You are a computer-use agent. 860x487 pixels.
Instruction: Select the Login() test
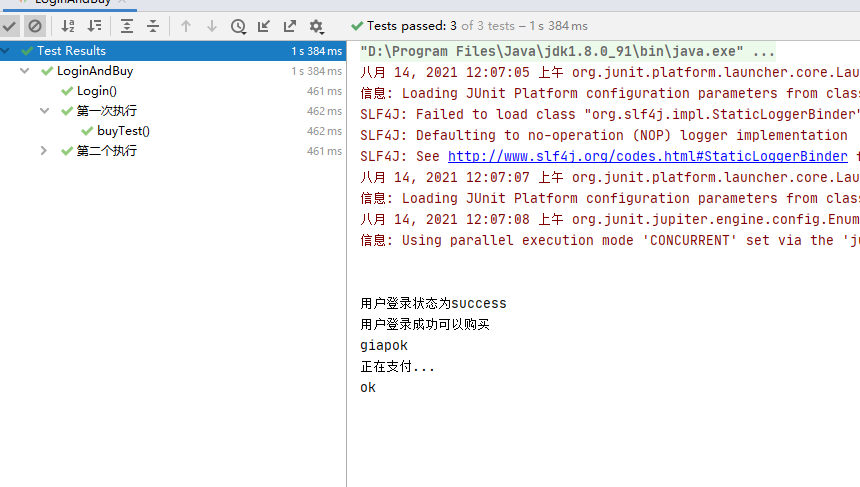coord(97,91)
